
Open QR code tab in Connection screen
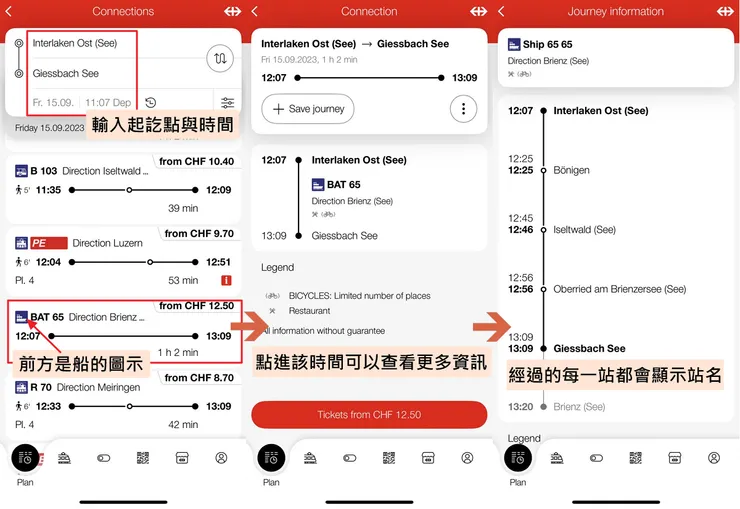tap(388, 458)
